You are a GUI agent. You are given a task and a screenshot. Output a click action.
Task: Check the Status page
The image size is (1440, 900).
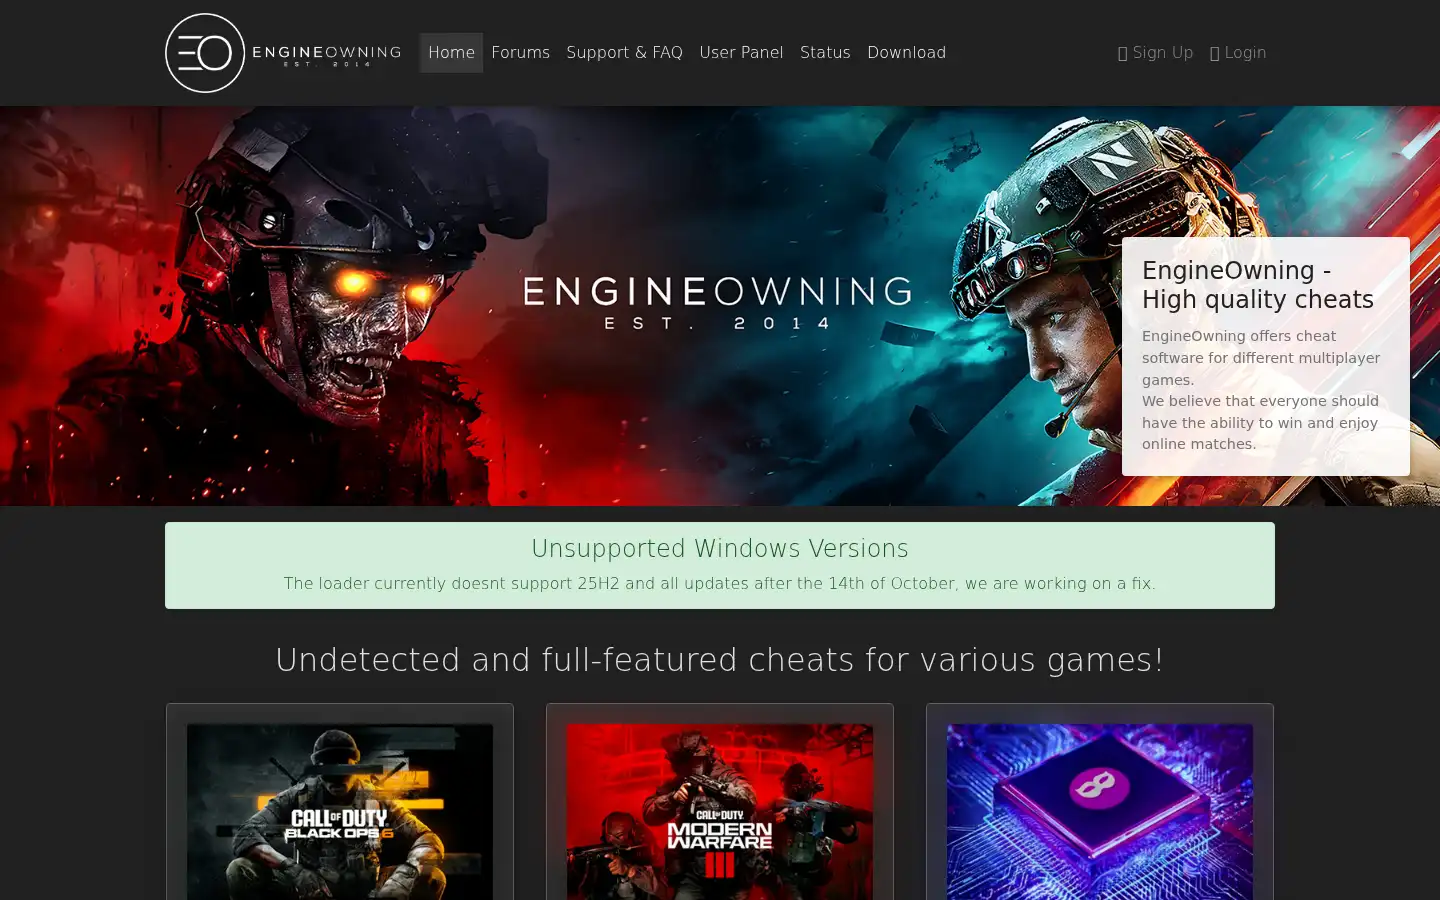[x=825, y=53]
